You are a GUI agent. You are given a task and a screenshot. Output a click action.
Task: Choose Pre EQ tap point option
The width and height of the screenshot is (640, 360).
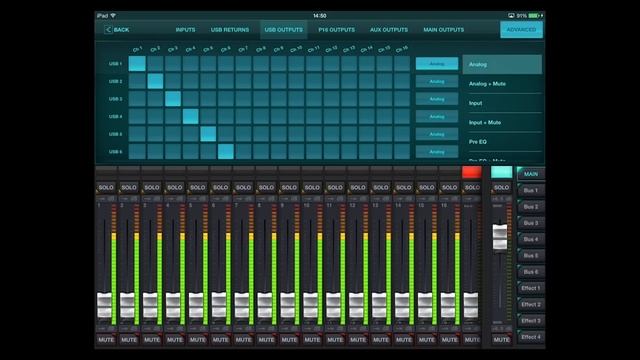(x=502, y=142)
